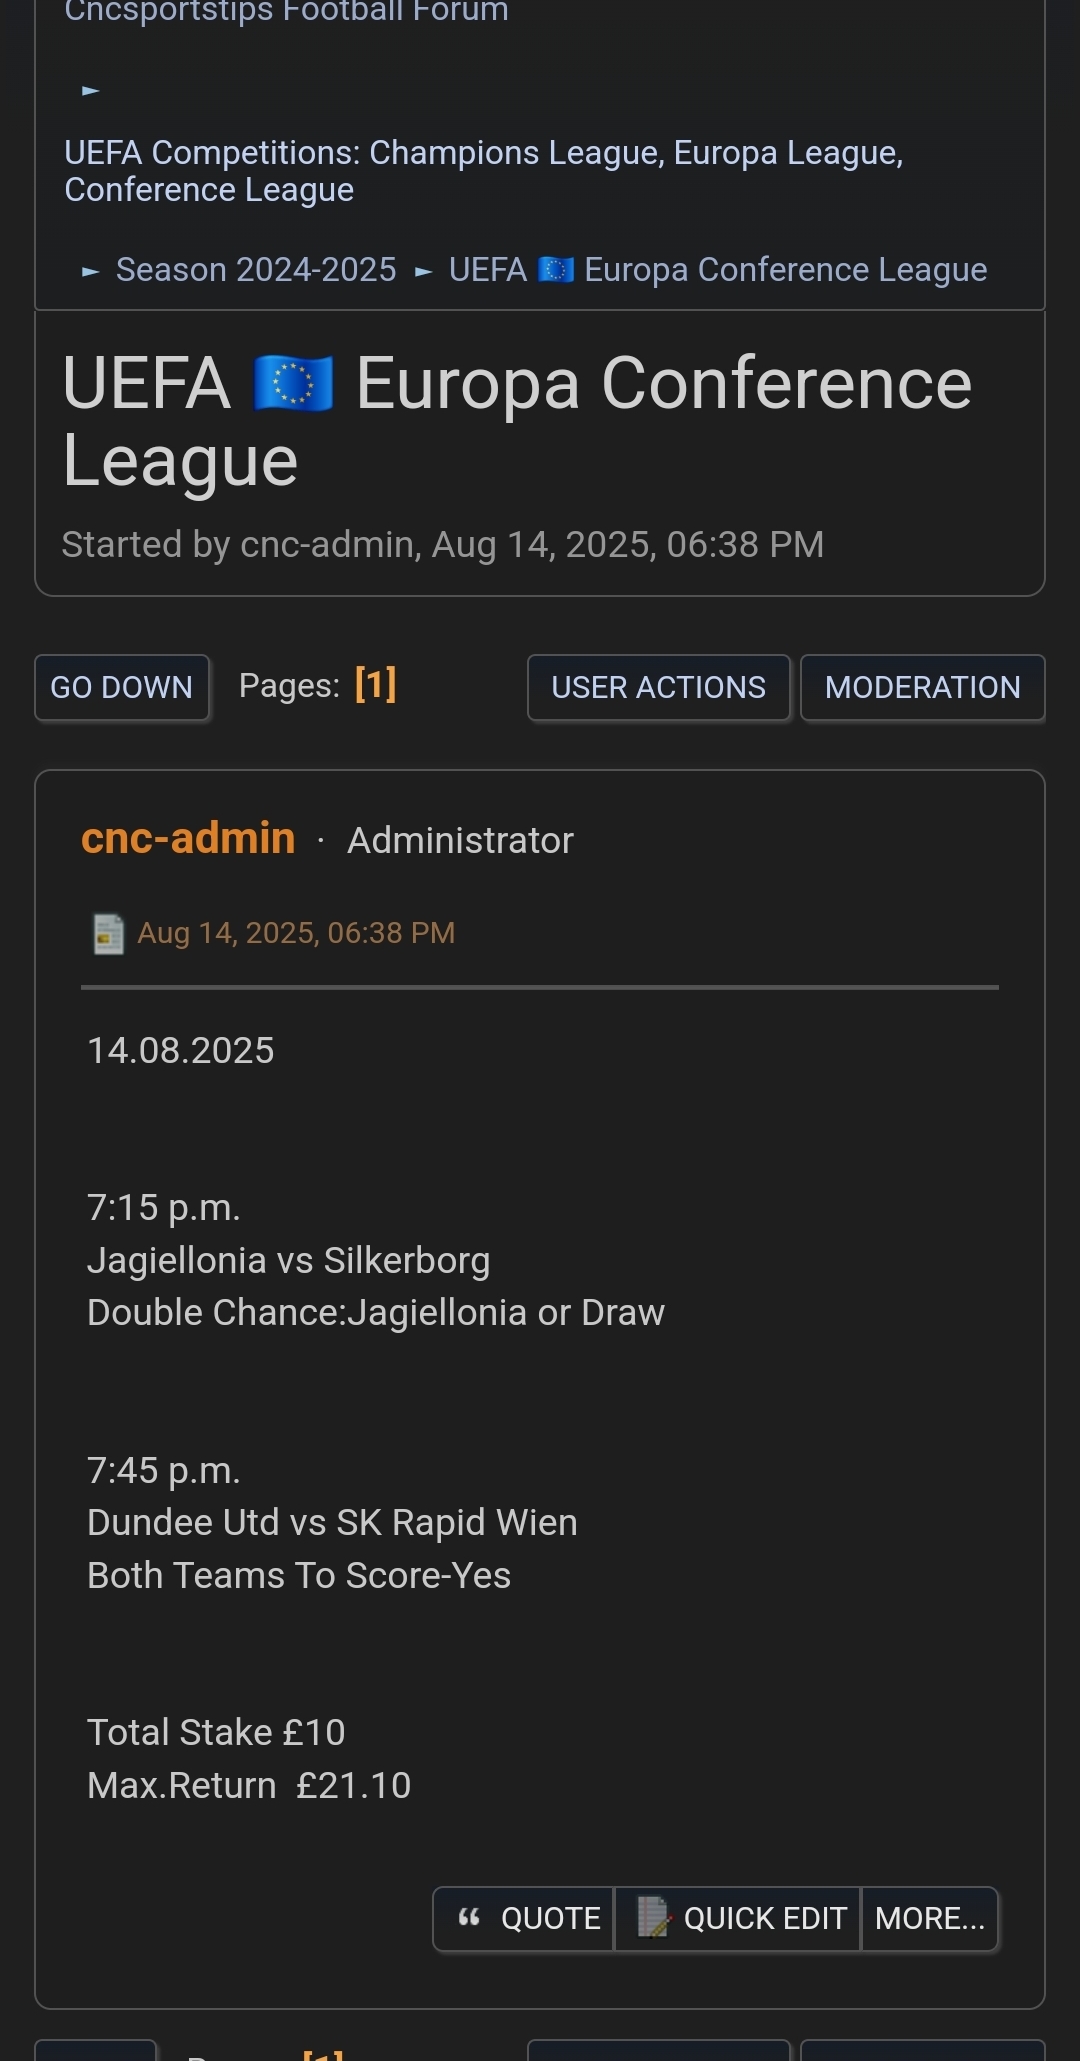Screen dimensions: 1080x2061
Task: Open the User Actions menu
Action: [x=658, y=687]
